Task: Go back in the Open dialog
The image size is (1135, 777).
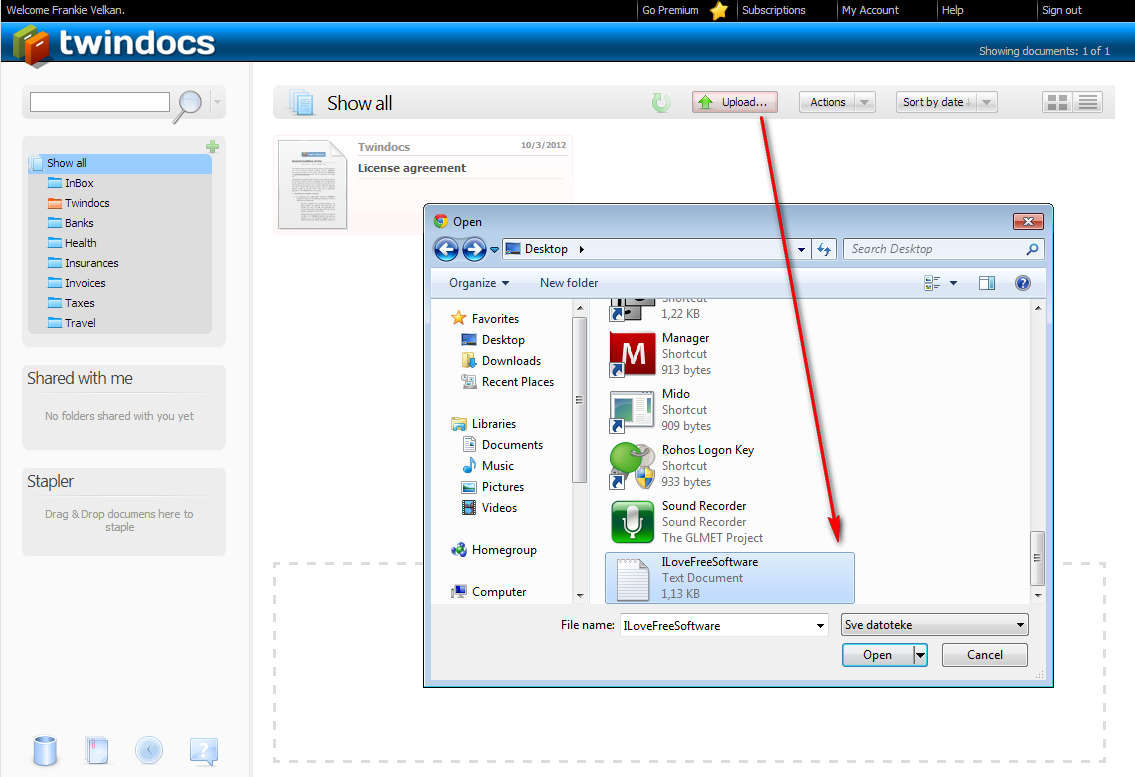Action: coord(447,250)
